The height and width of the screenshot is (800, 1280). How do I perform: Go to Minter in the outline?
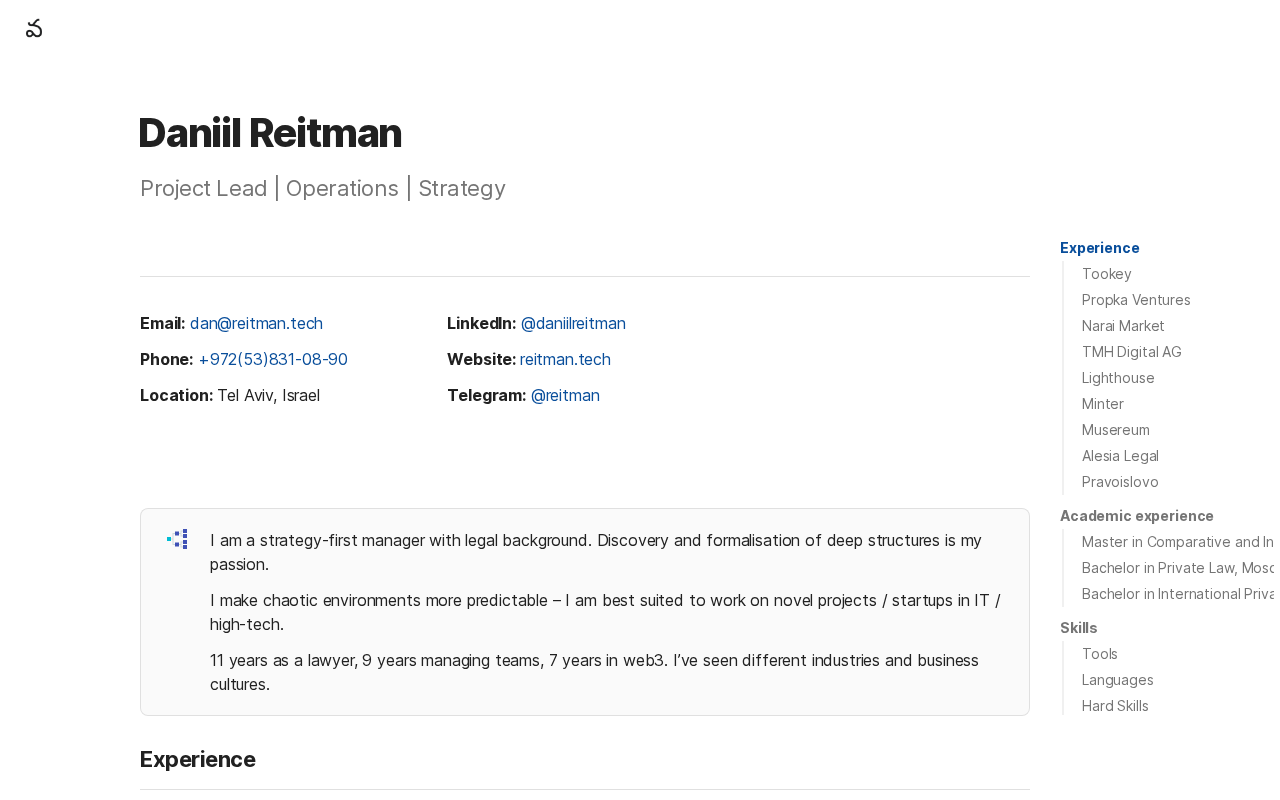click(x=1102, y=404)
